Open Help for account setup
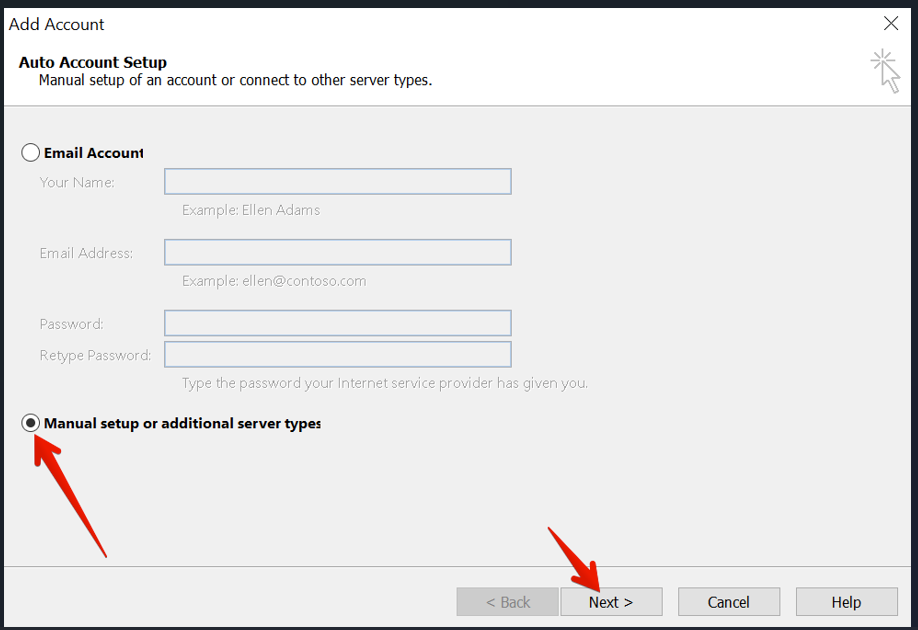Image resolution: width=918 pixels, height=630 pixels. (847, 602)
